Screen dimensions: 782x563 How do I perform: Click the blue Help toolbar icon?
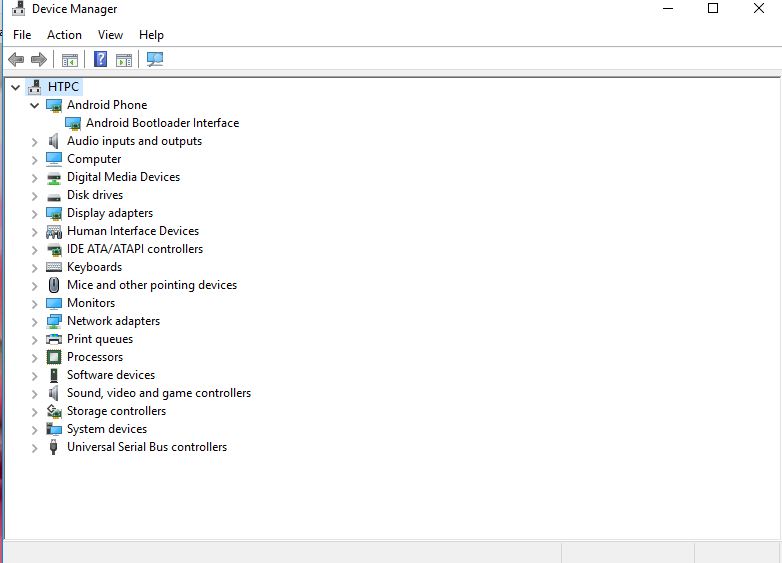(100, 60)
